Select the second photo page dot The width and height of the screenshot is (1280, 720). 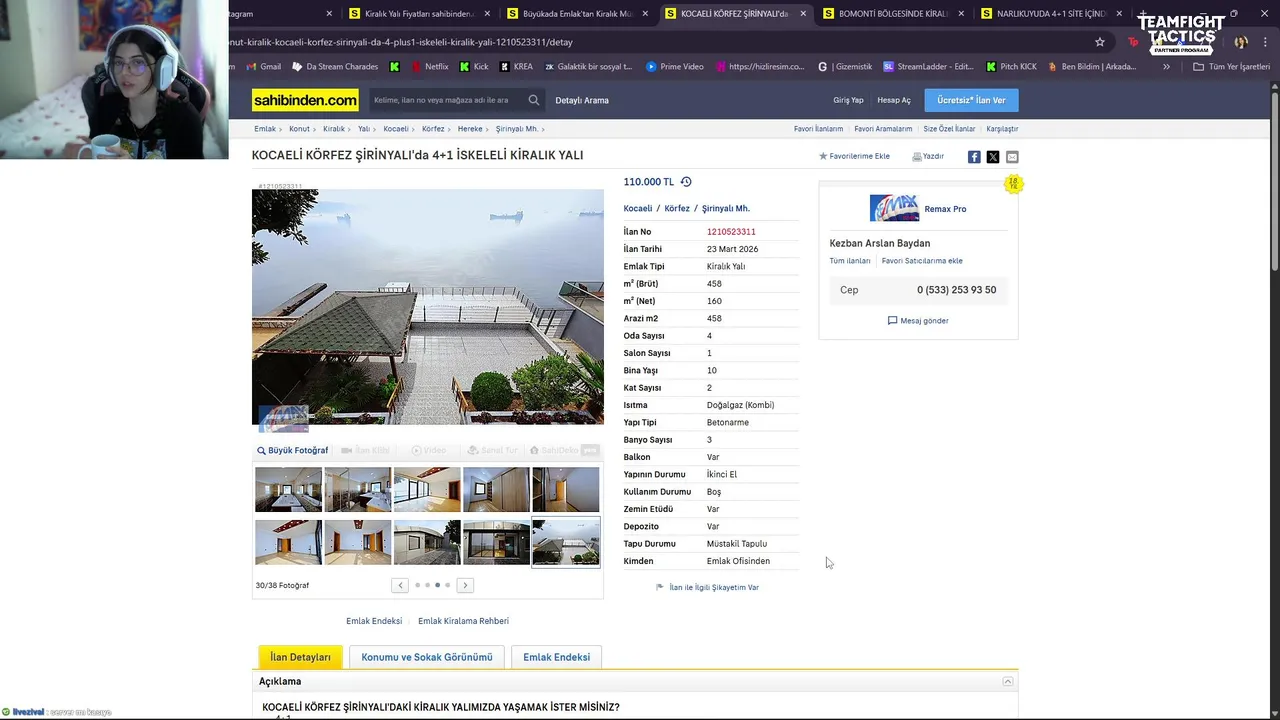427,585
